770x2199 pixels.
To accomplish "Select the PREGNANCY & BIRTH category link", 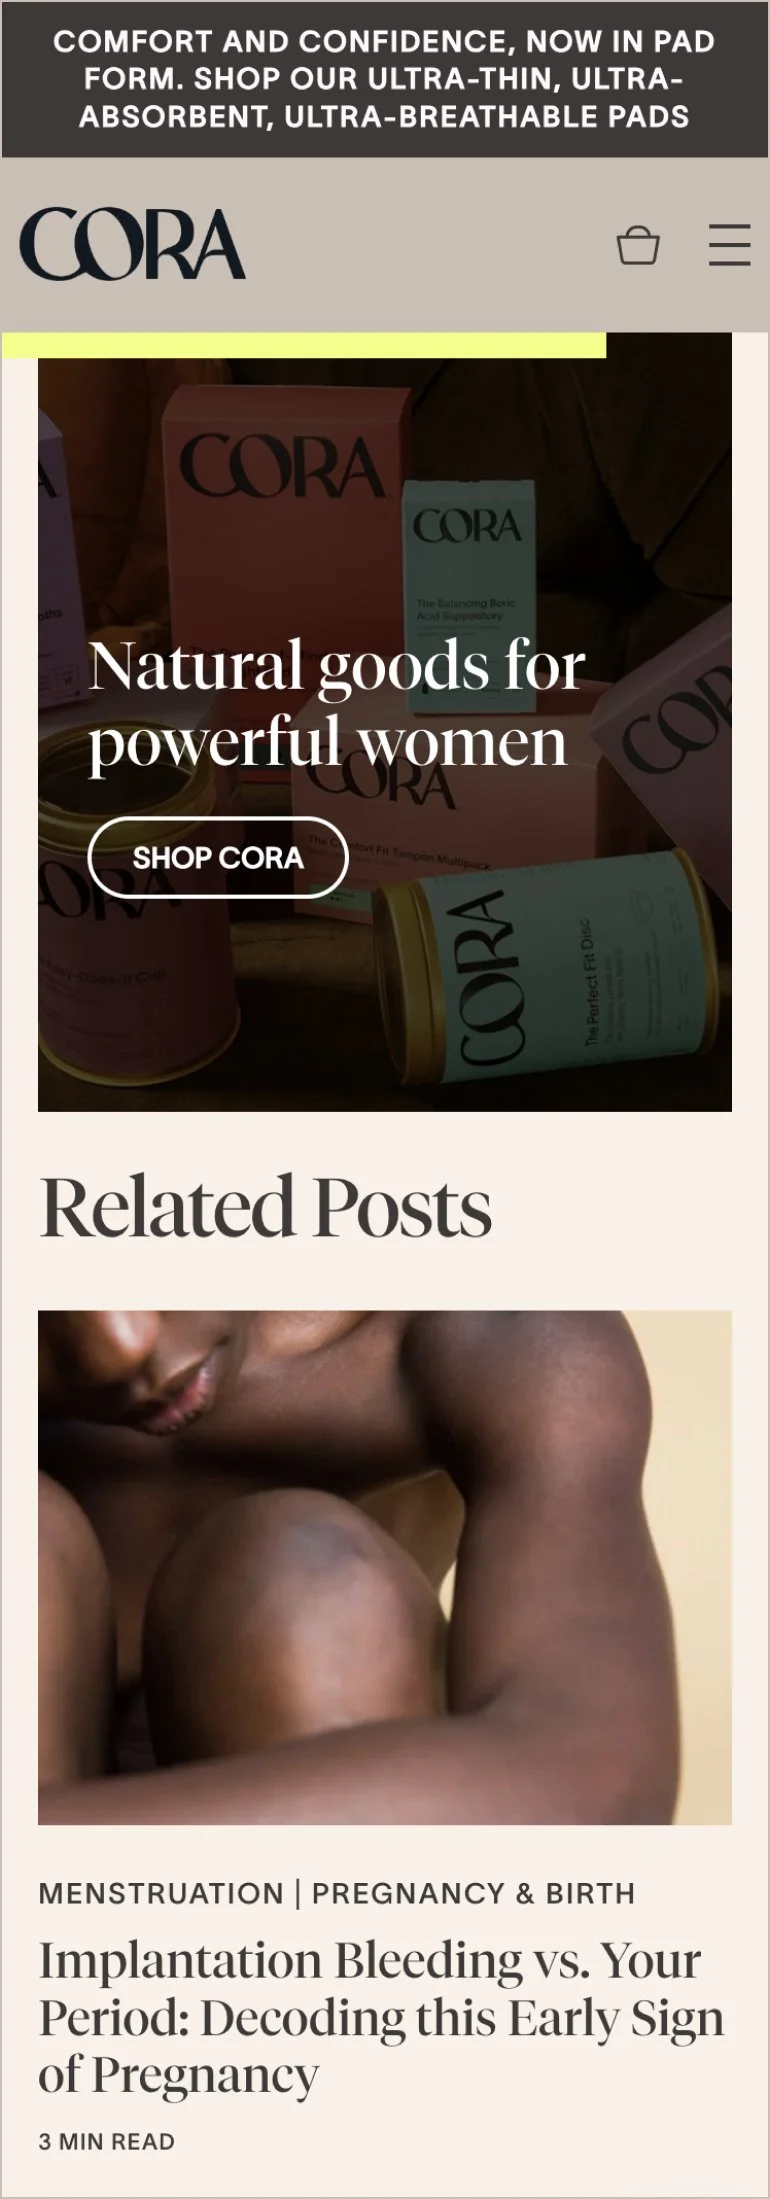I will [473, 1893].
